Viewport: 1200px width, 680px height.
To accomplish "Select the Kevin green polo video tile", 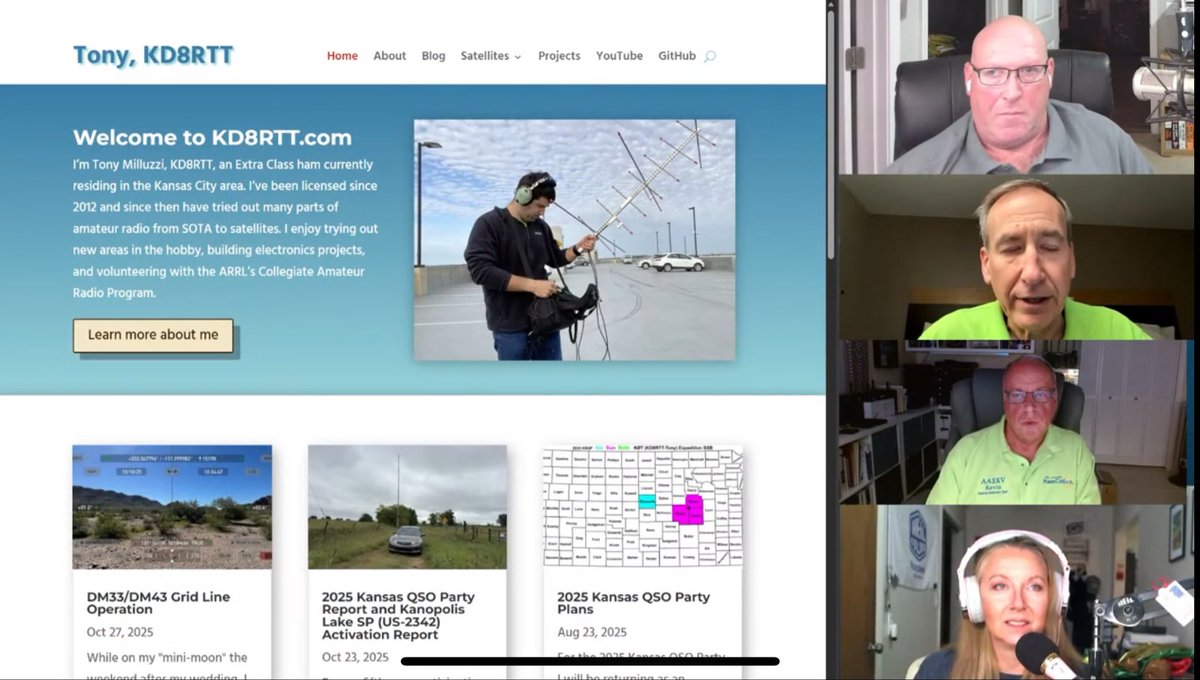I will point(1017,422).
